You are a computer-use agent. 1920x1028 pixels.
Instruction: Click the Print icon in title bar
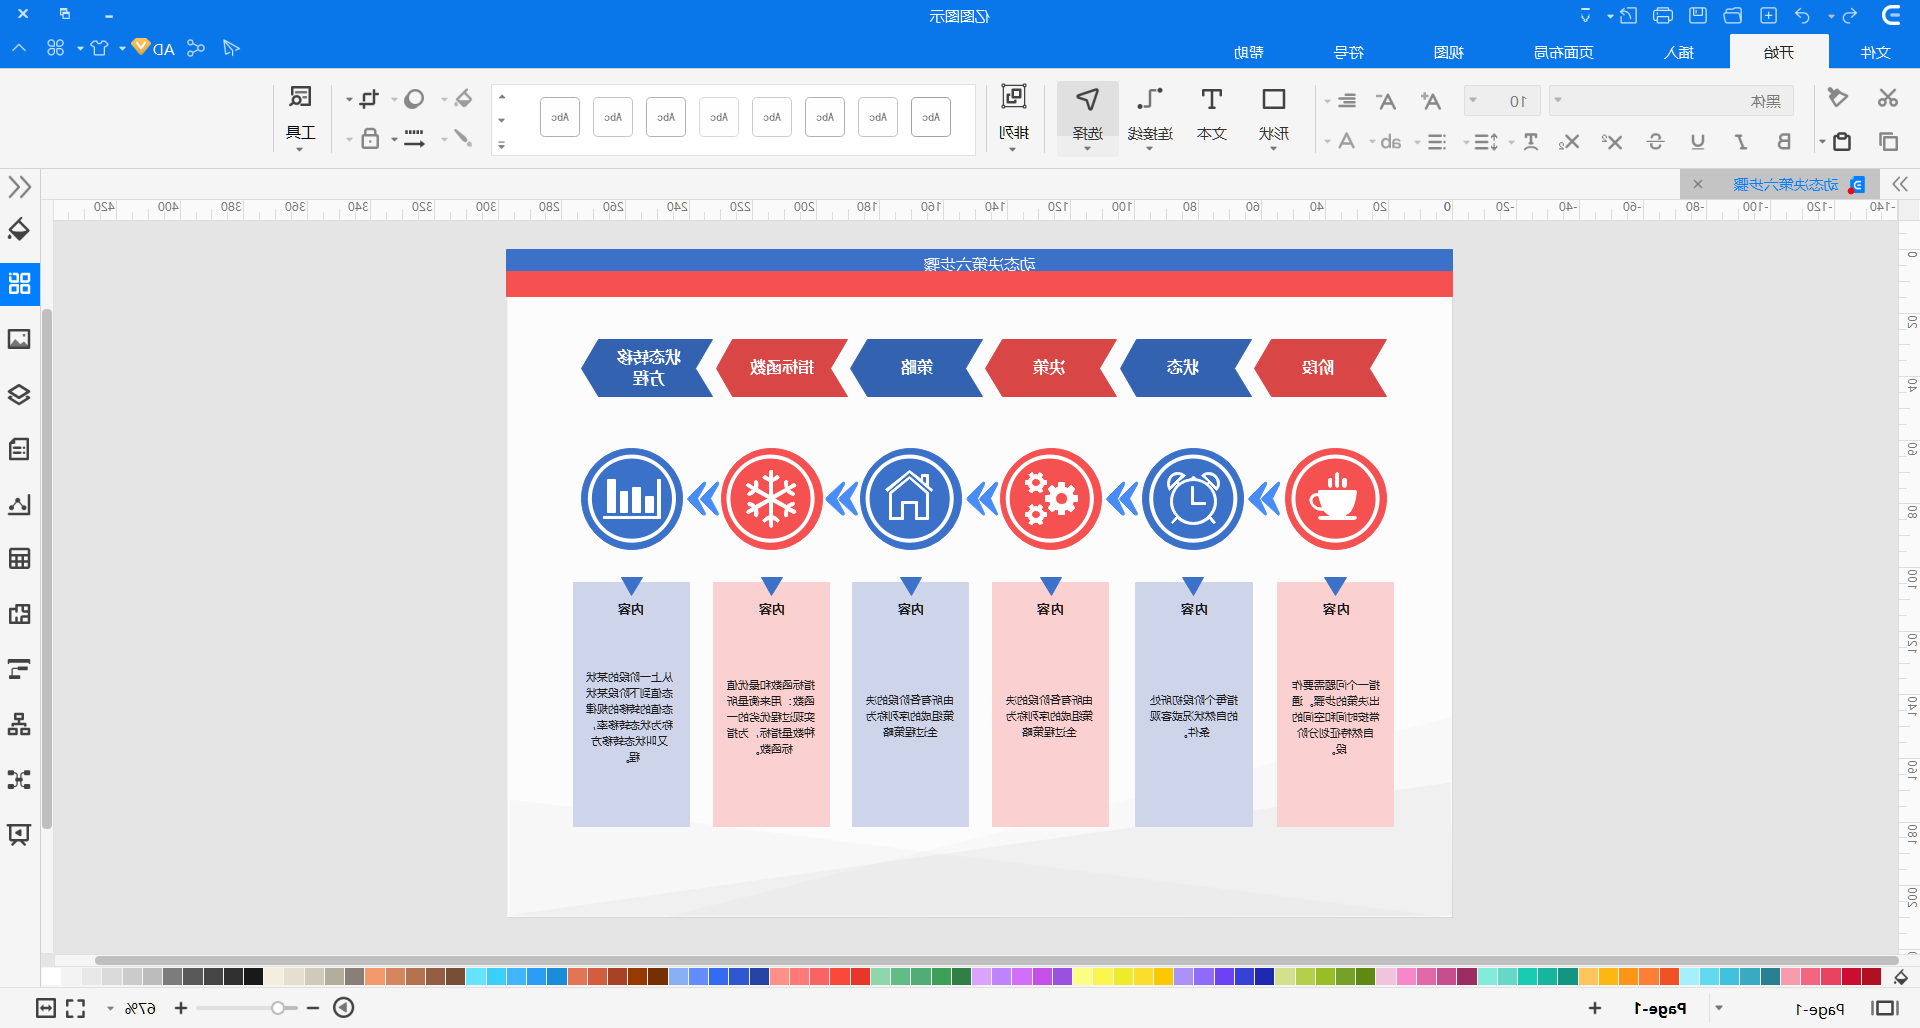coord(1663,15)
